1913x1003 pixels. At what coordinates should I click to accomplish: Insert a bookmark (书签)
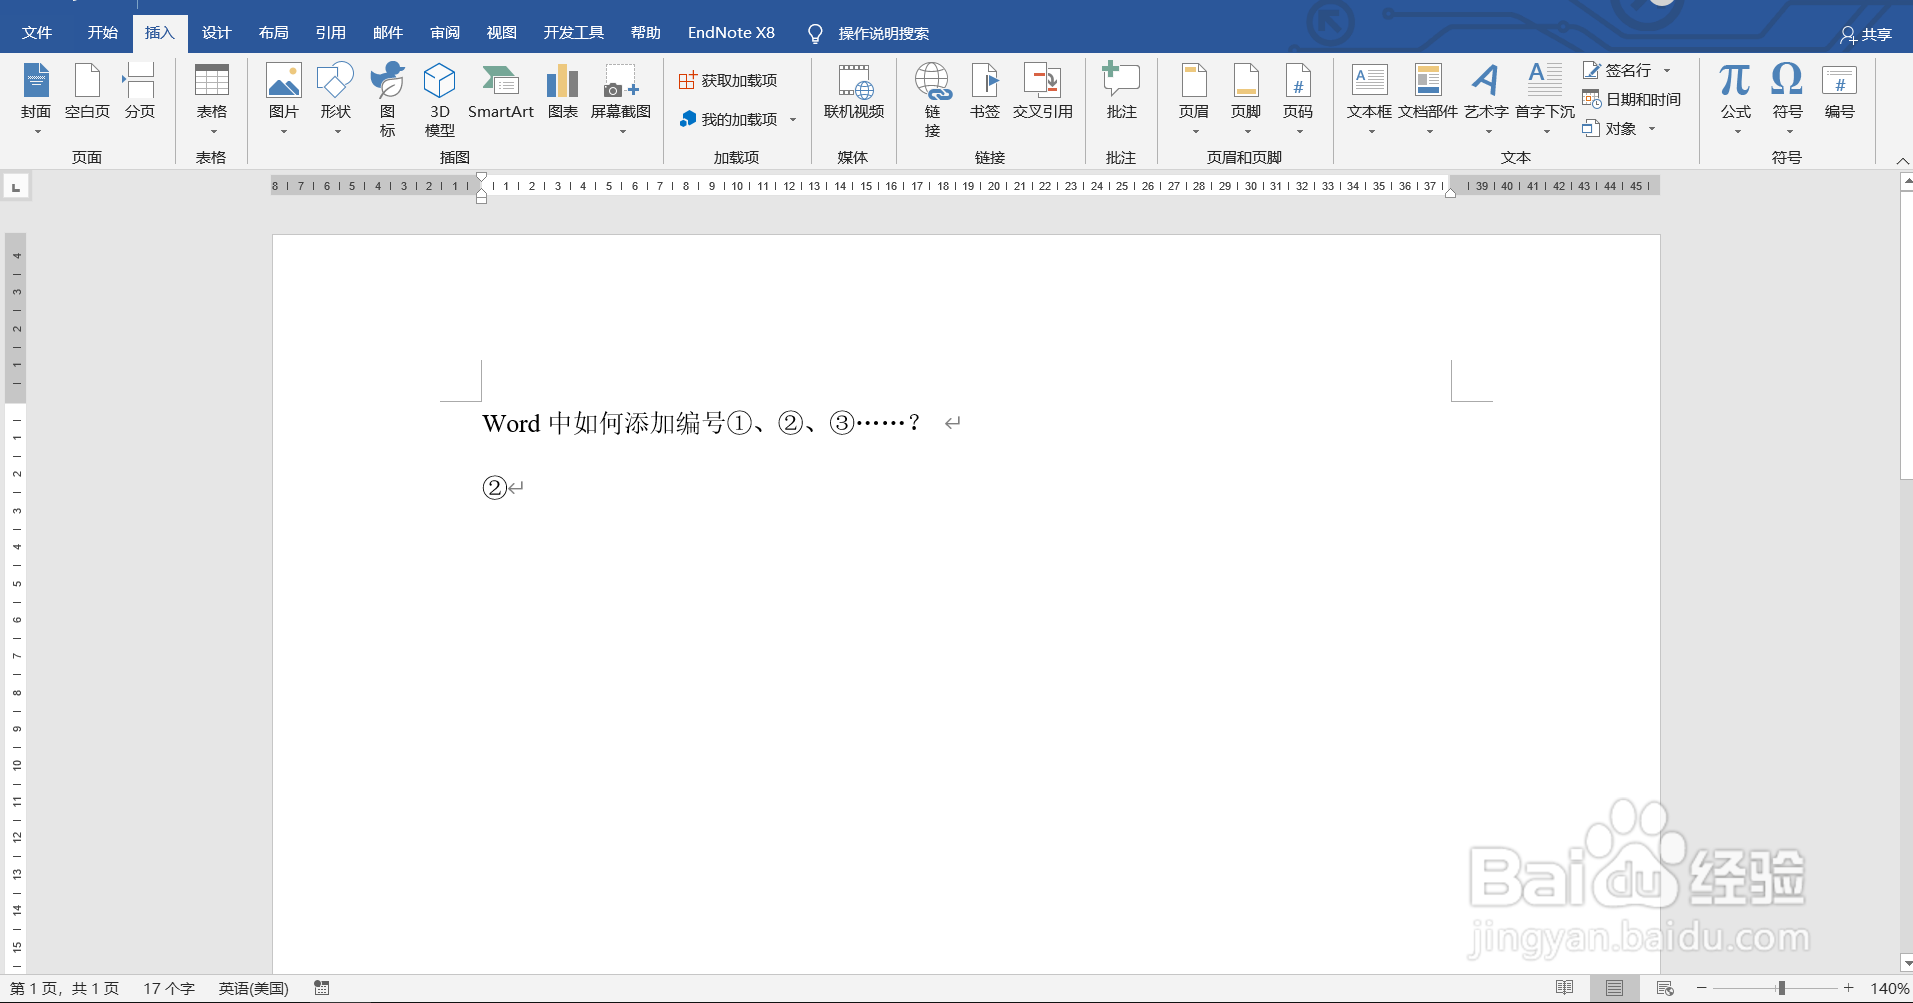[985, 92]
